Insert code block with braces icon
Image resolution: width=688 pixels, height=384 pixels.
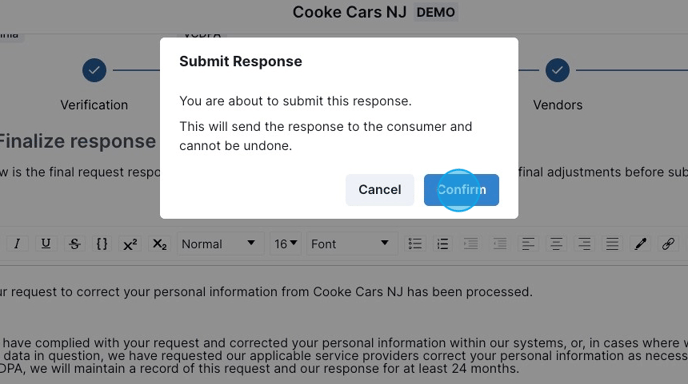[102, 244]
